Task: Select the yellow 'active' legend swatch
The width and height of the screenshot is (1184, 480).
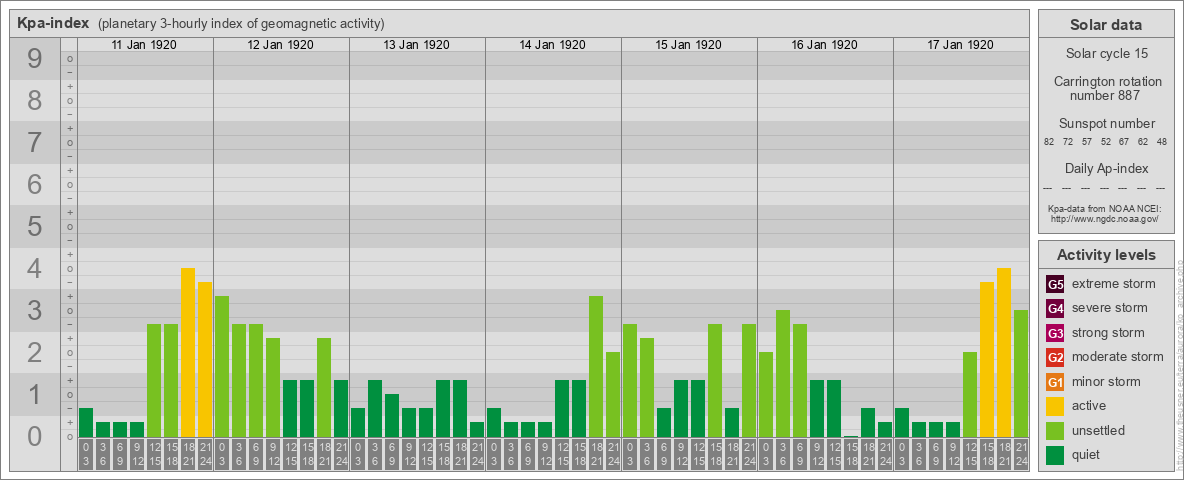Action: 1055,406
